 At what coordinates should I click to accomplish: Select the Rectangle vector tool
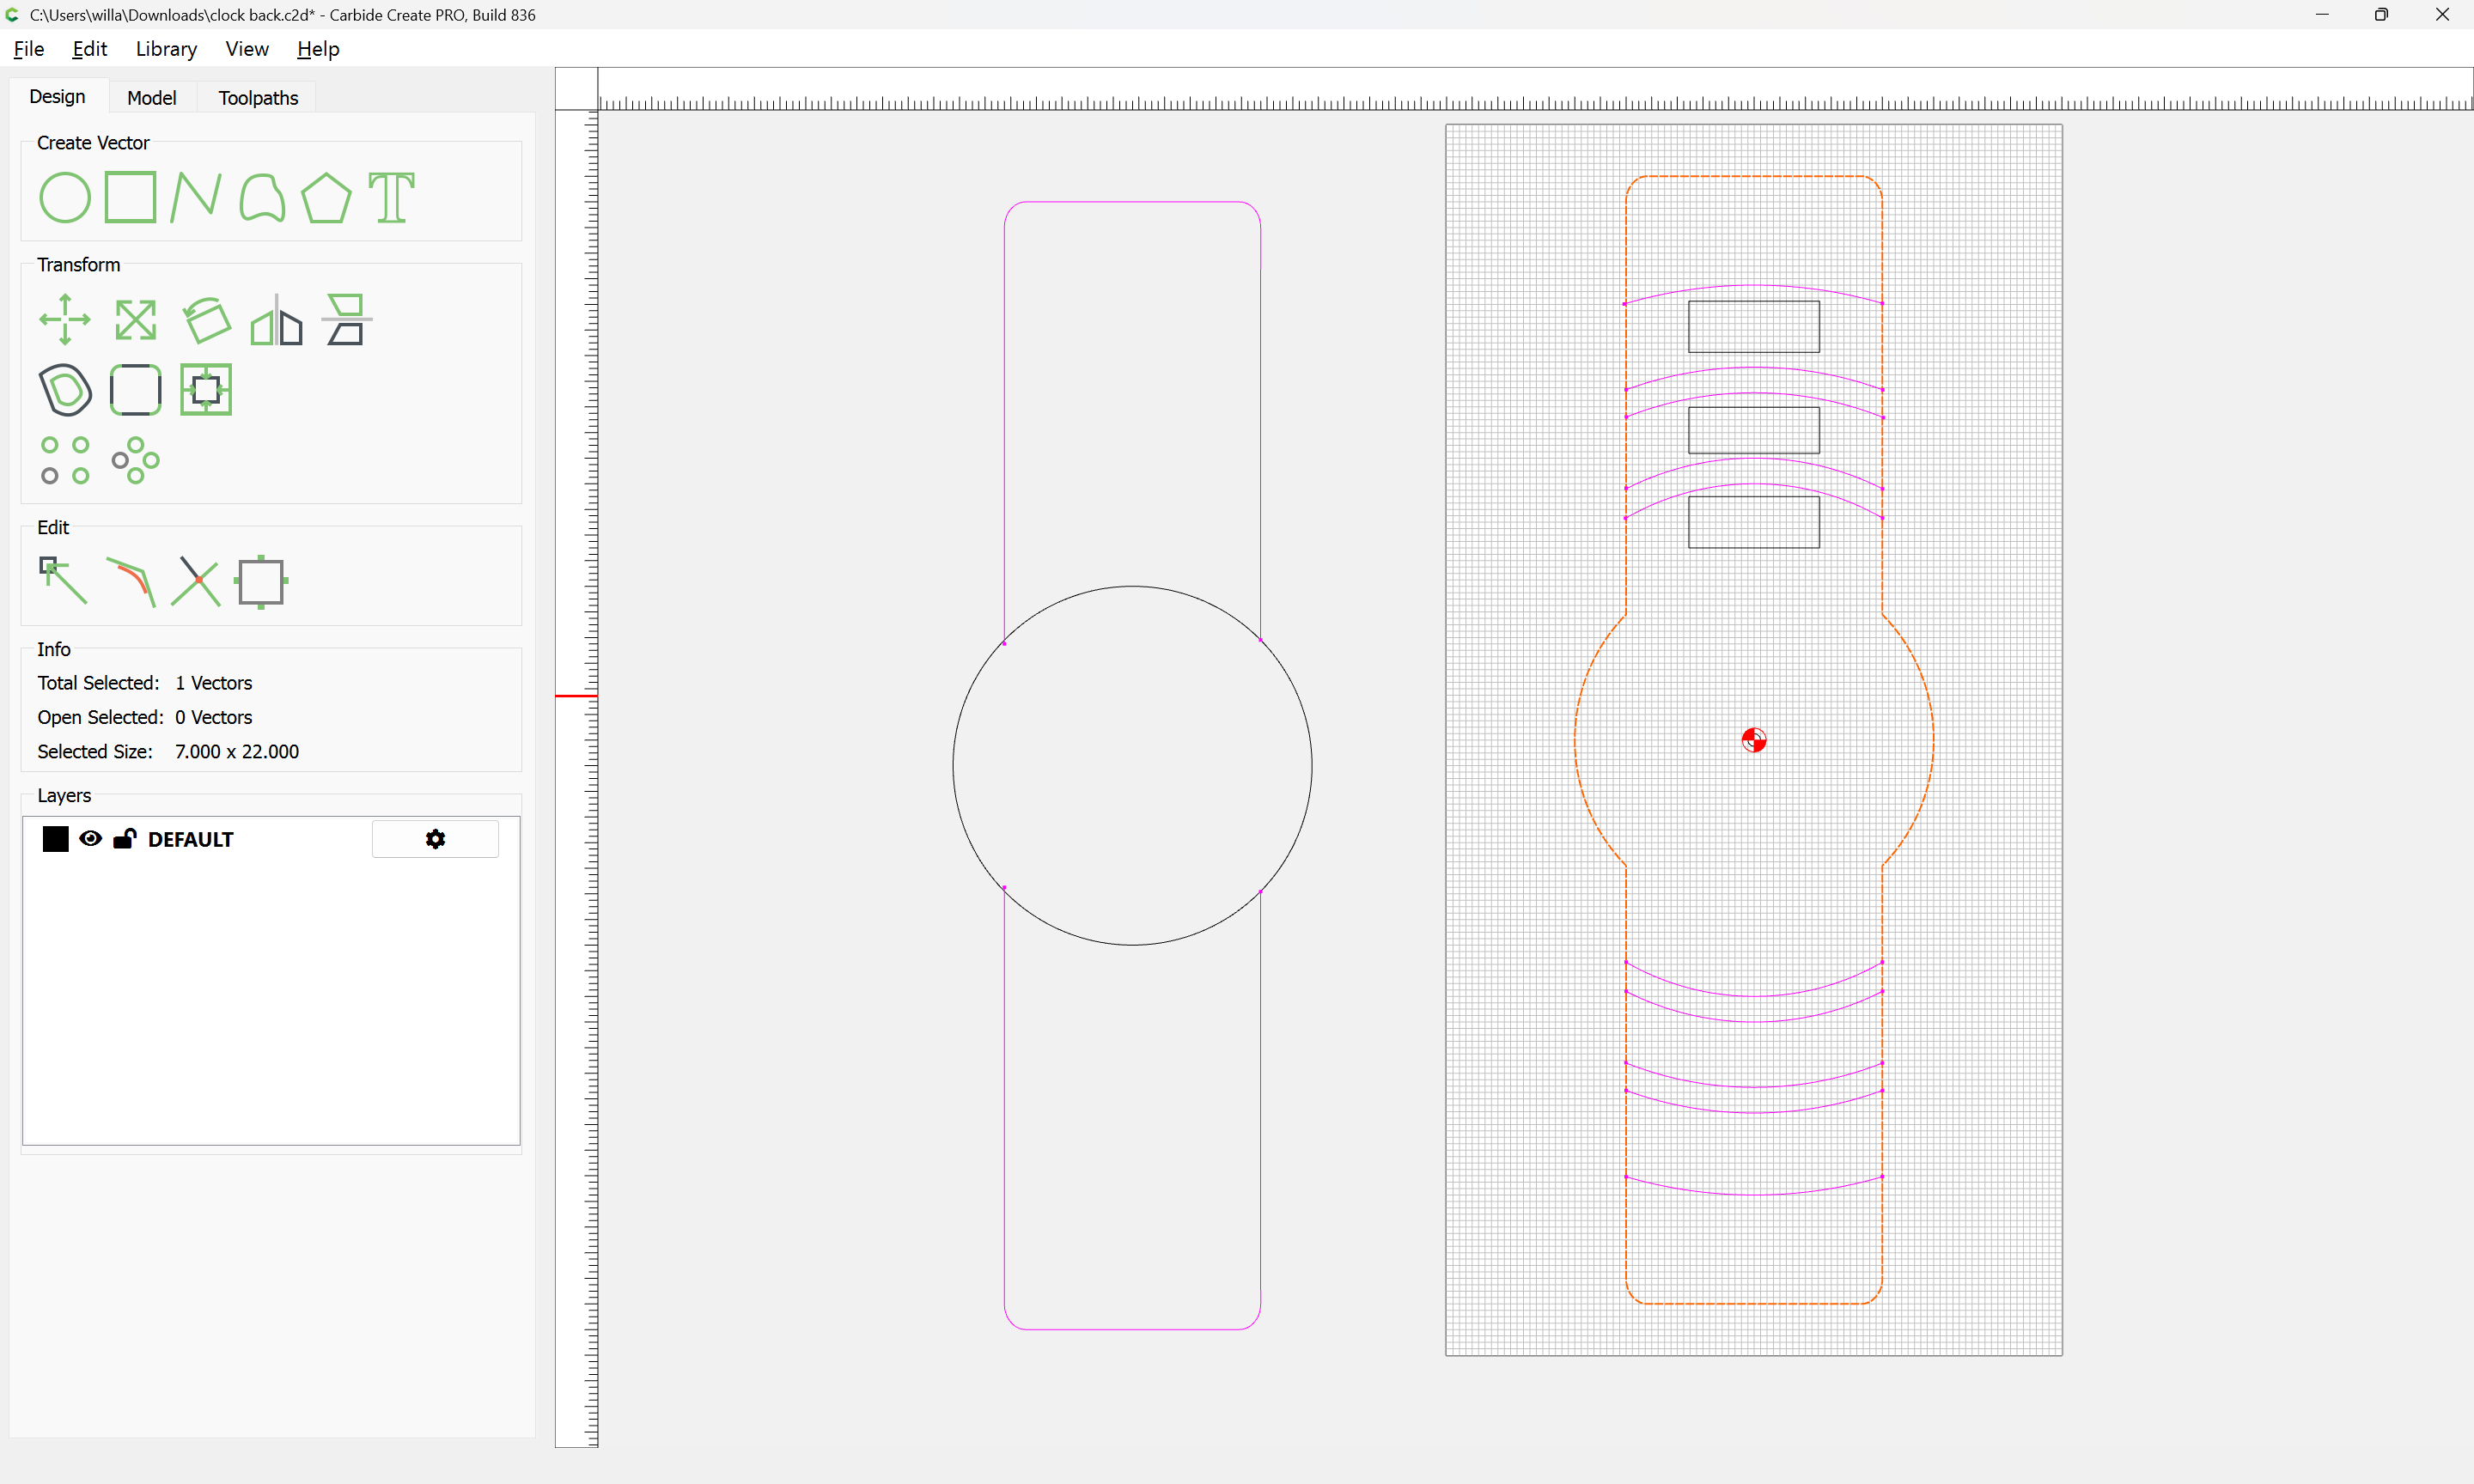tap(130, 197)
